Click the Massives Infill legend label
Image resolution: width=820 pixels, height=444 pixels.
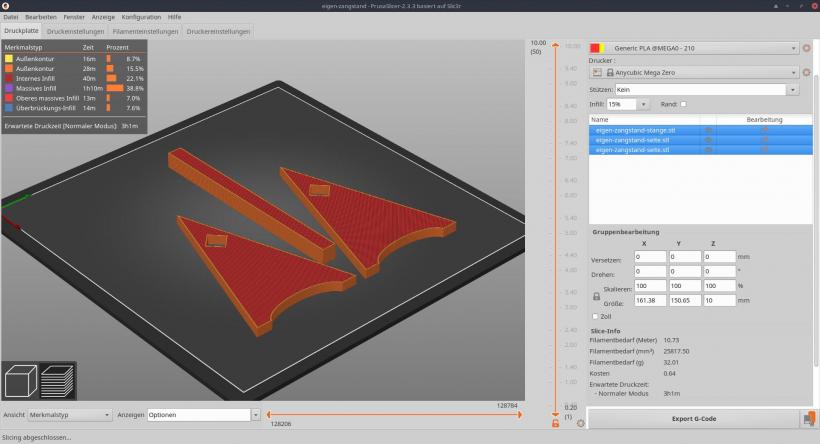coord(36,88)
